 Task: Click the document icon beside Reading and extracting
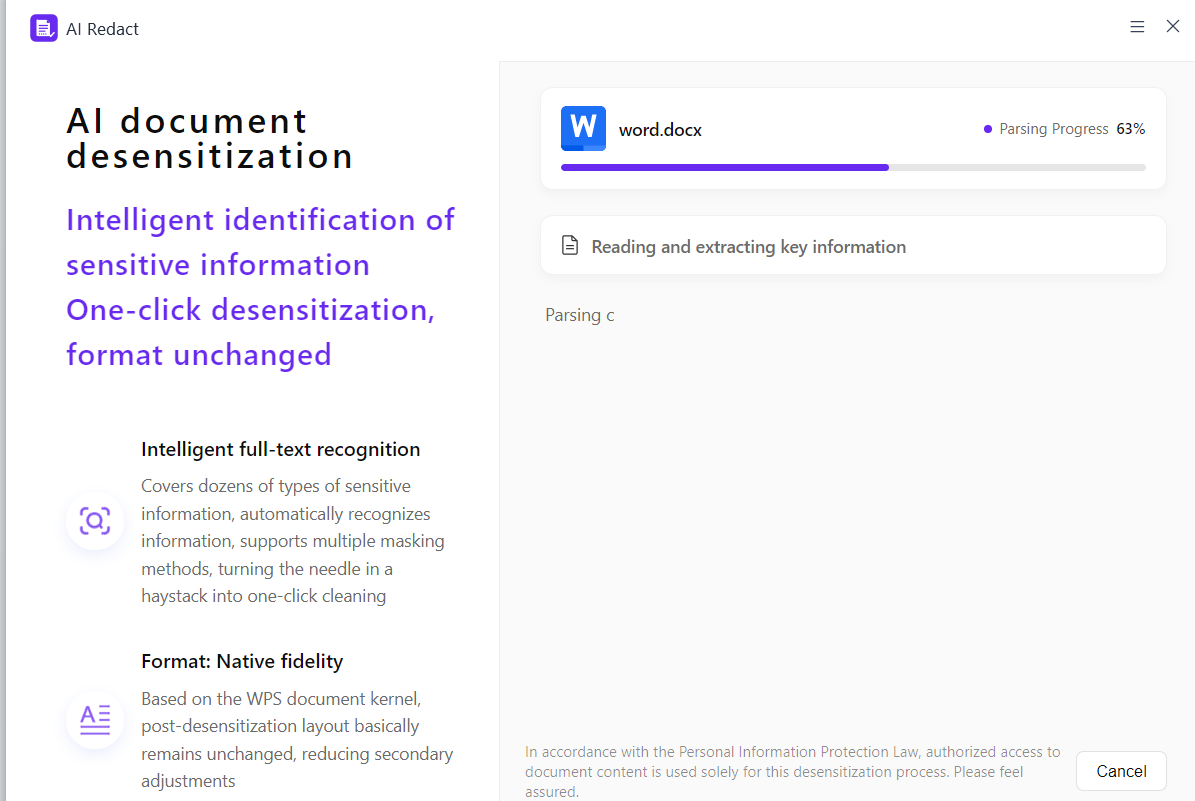(x=570, y=245)
